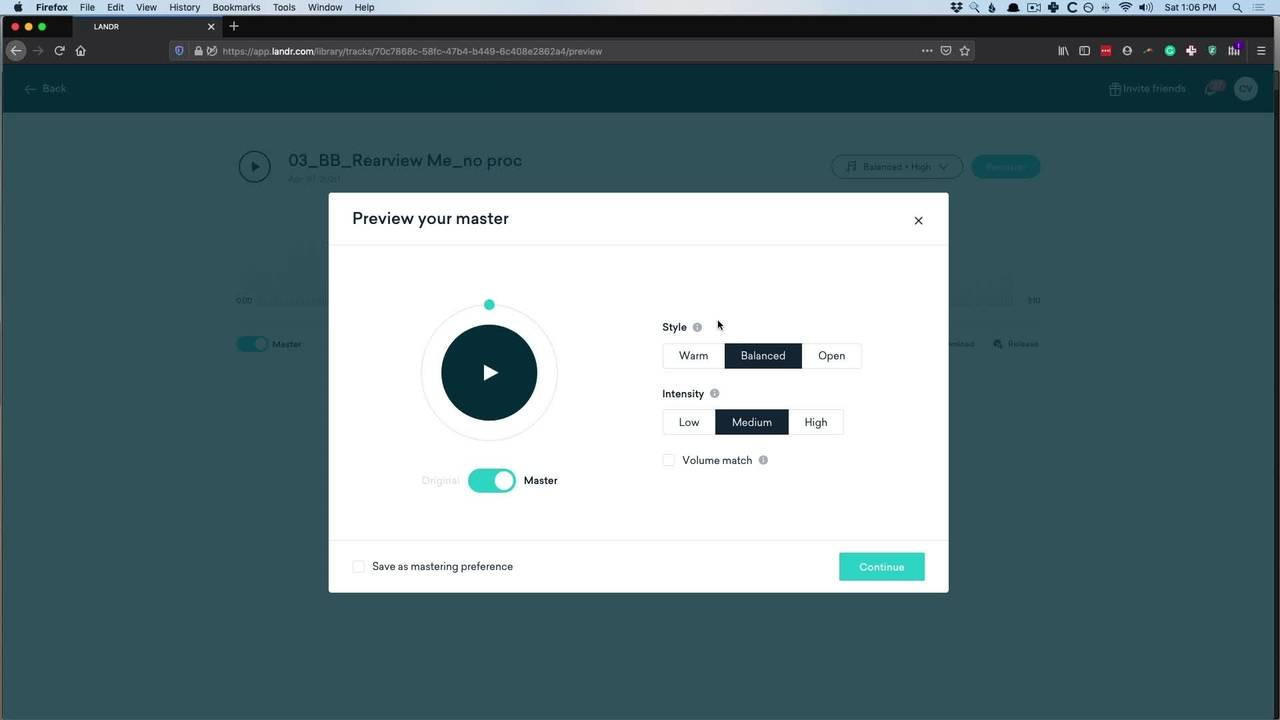
Task: Open the Help menu
Action: 364,7
